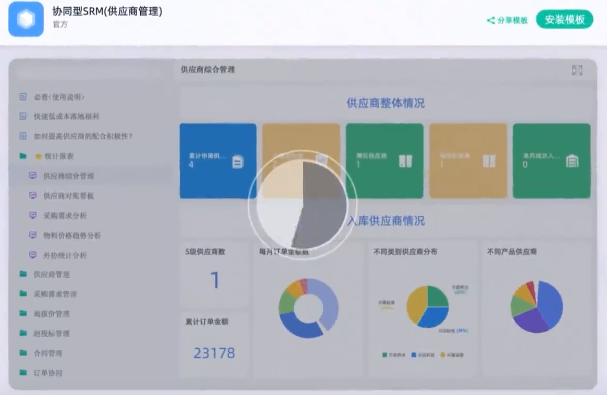Click the 累计订单金额 card title
This screenshot has width=607, height=395.
click(x=207, y=322)
